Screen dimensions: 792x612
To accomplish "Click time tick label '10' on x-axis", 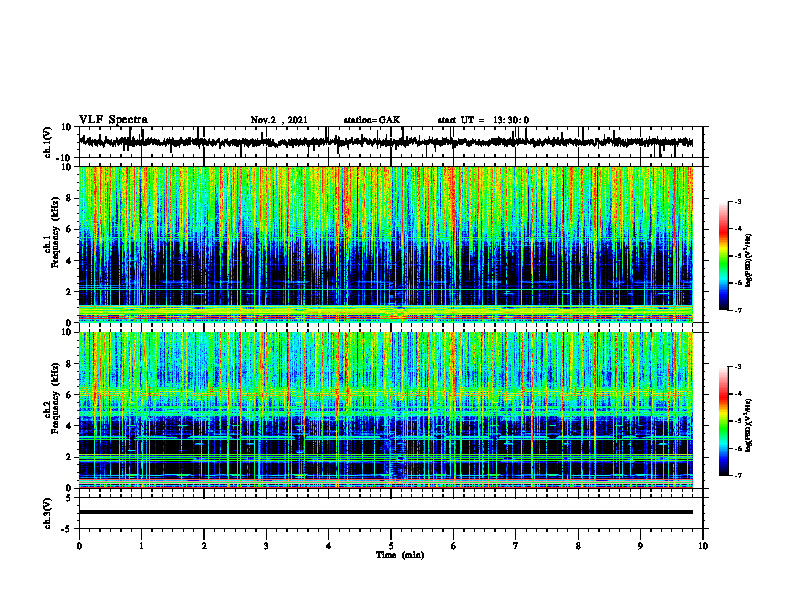I will click(x=703, y=546).
